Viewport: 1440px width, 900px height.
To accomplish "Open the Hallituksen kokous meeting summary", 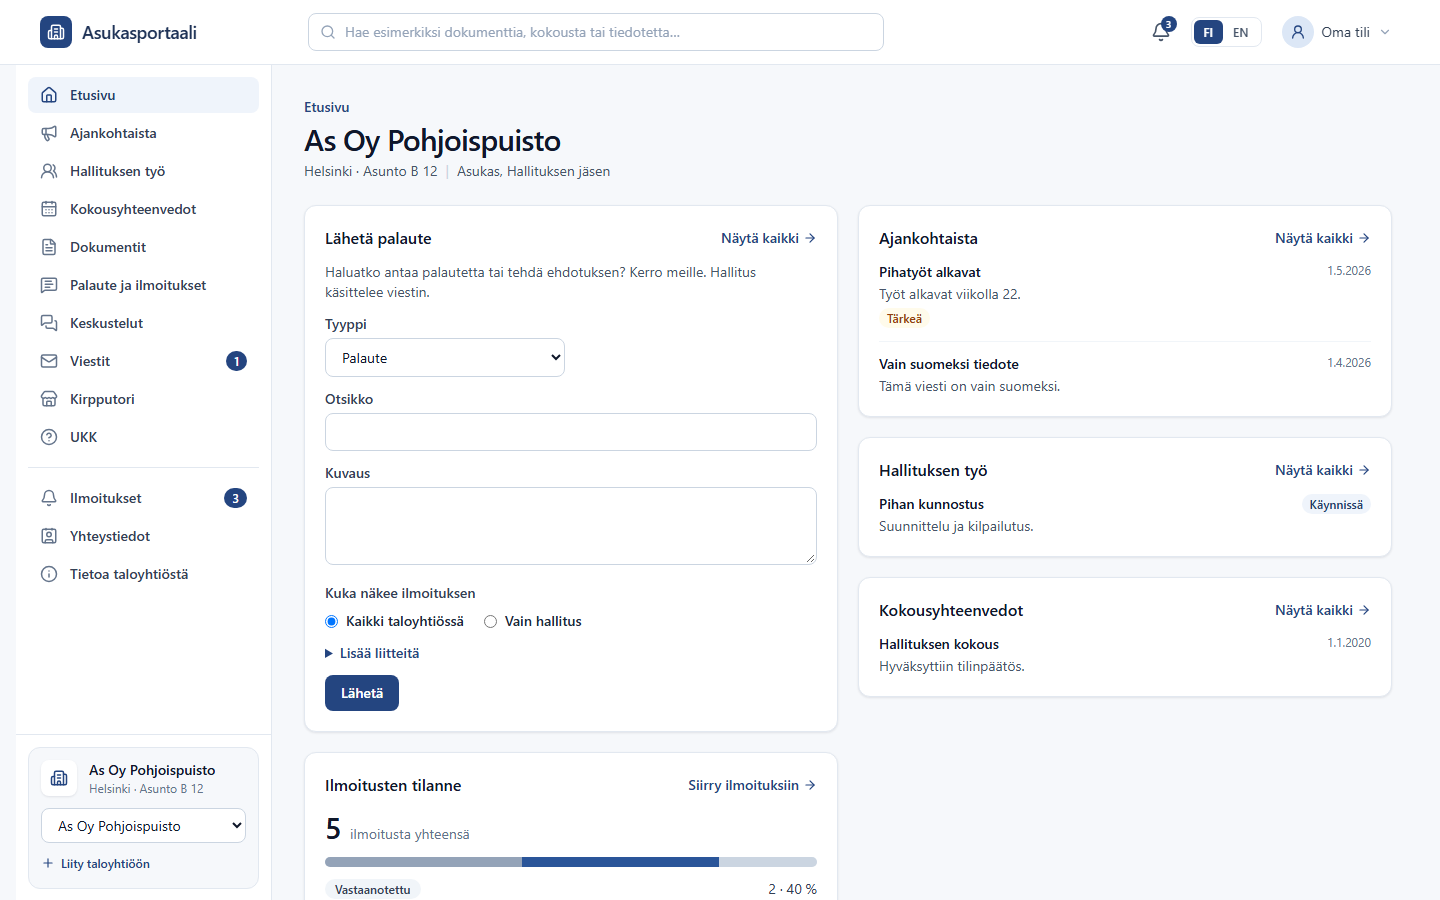I will (939, 644).
